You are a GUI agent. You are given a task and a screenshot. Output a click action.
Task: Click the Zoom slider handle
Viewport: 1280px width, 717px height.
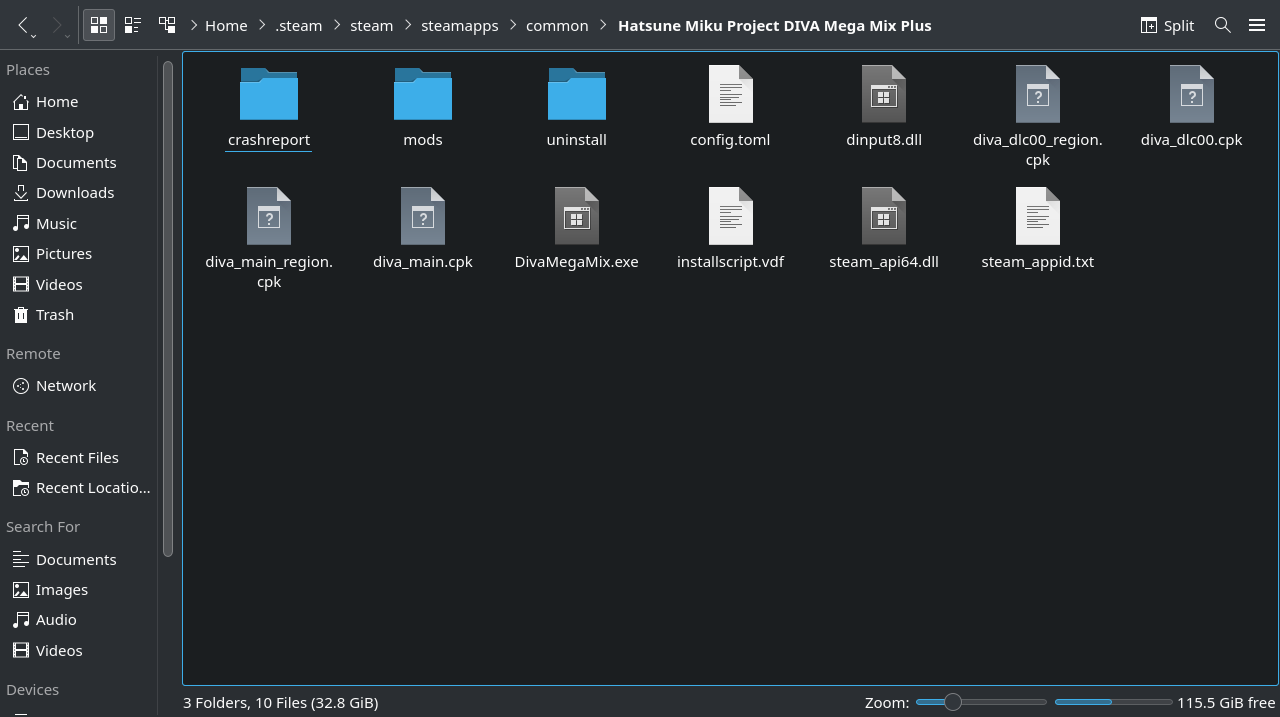click(x=952, y=702)
